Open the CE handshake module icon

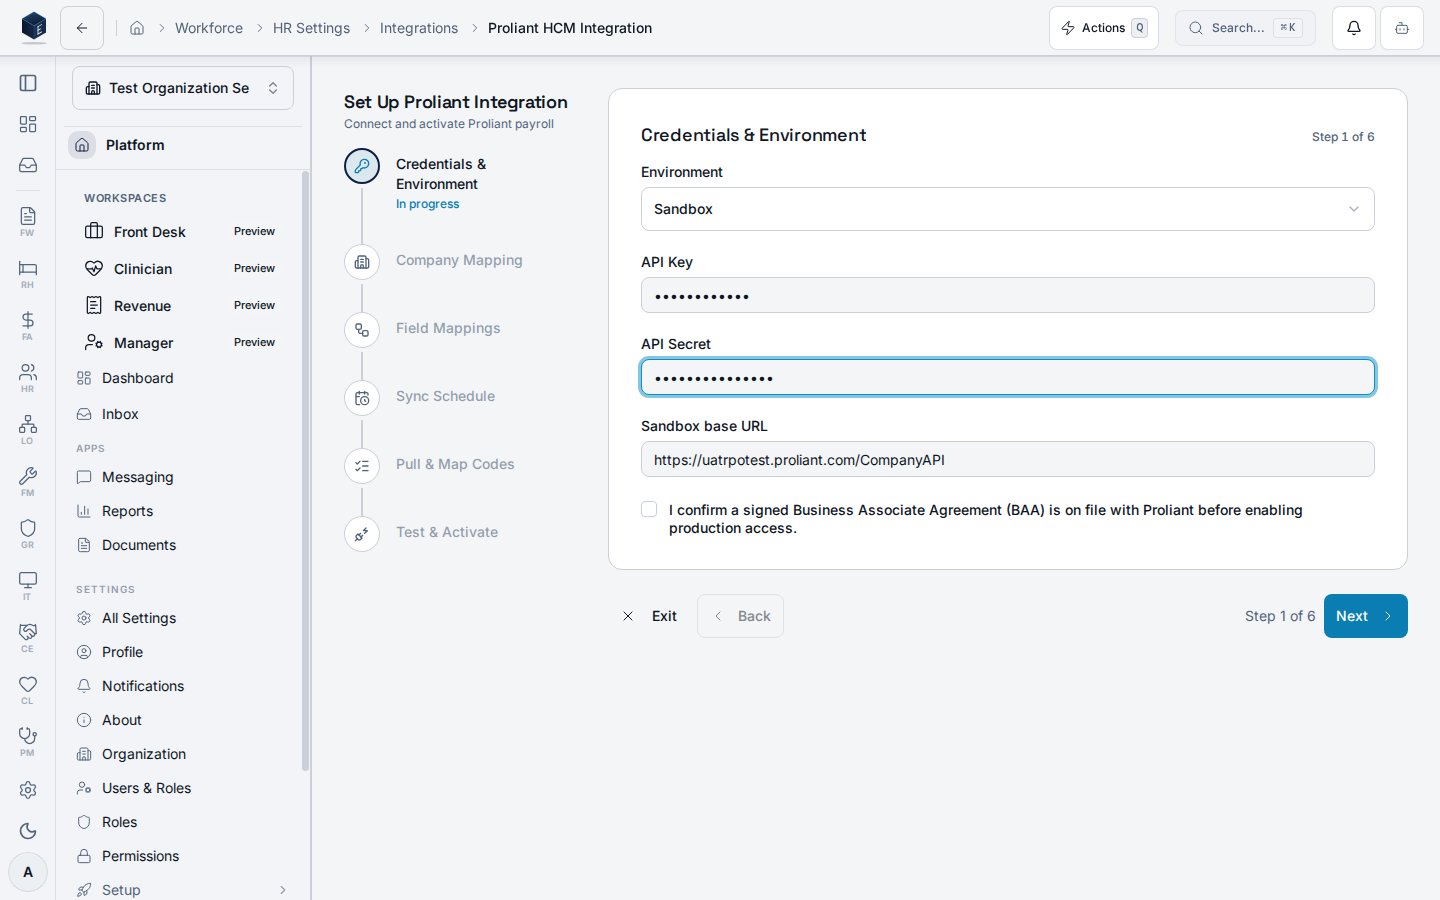click(x=28, y=637)
